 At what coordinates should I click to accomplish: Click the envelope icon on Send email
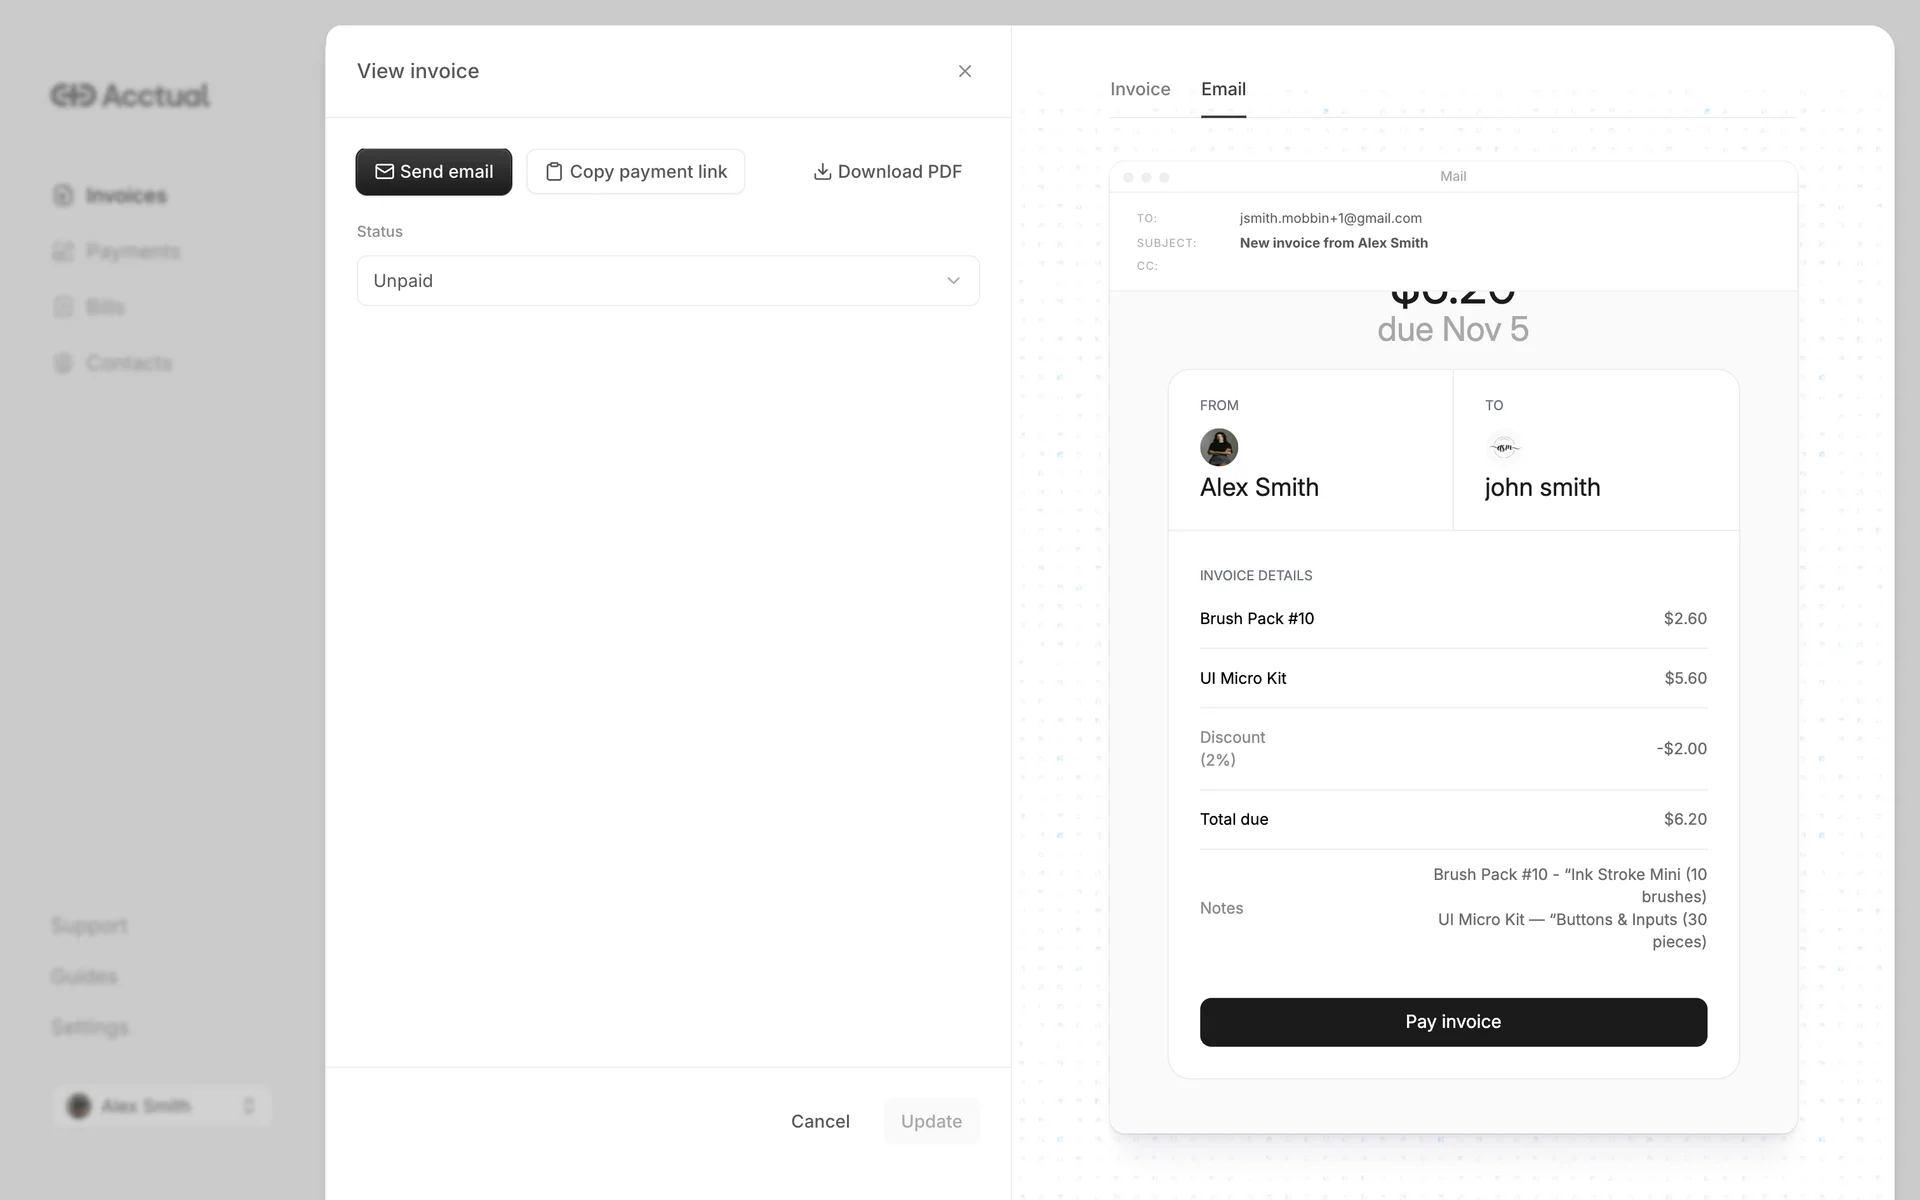pyautogui.click(x=384, y=172)
